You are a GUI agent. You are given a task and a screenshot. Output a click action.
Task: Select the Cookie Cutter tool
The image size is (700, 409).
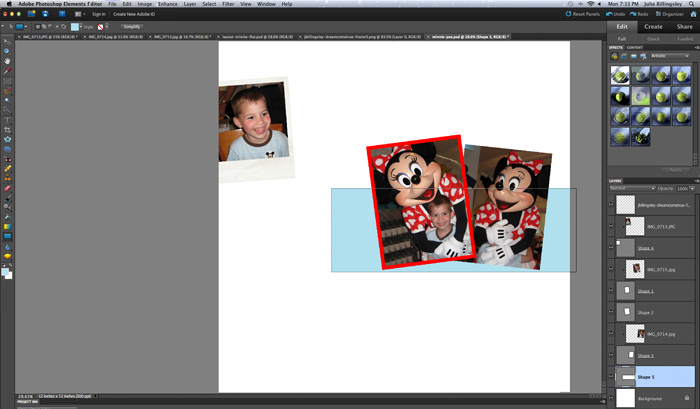[x=7, y=140]
